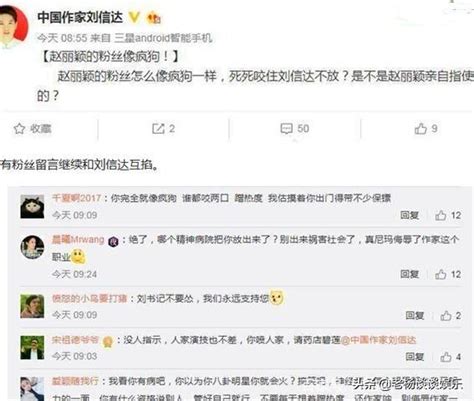The image size is (474, 401).
Task: Click the @中国作家刘信达 mention link
Action: (x=379, y=340)
